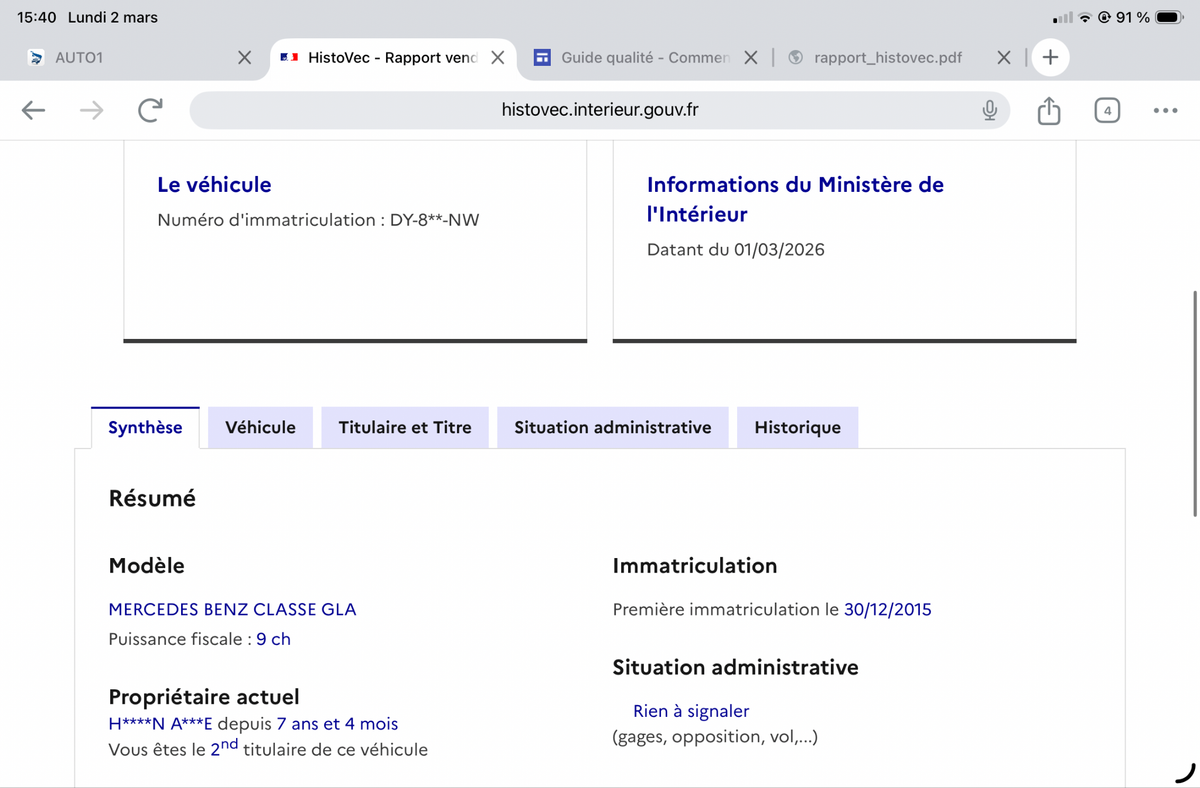Image resolution: width=1200 pixels, height=788 pixels.
Task: Open the tab overview showing 4 tabs
Action: tap(1106, 110)
